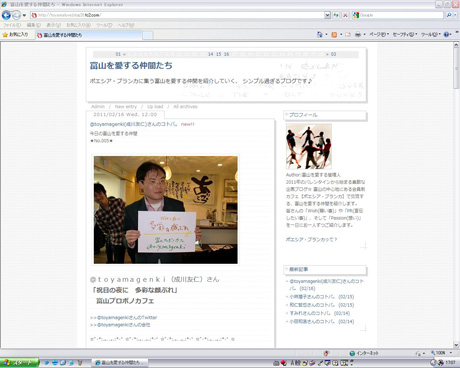Open blog title 富山を愛する仲間たち link
Image resolution: width=460 pixels, height=368 pixels.
pos(131,65)
